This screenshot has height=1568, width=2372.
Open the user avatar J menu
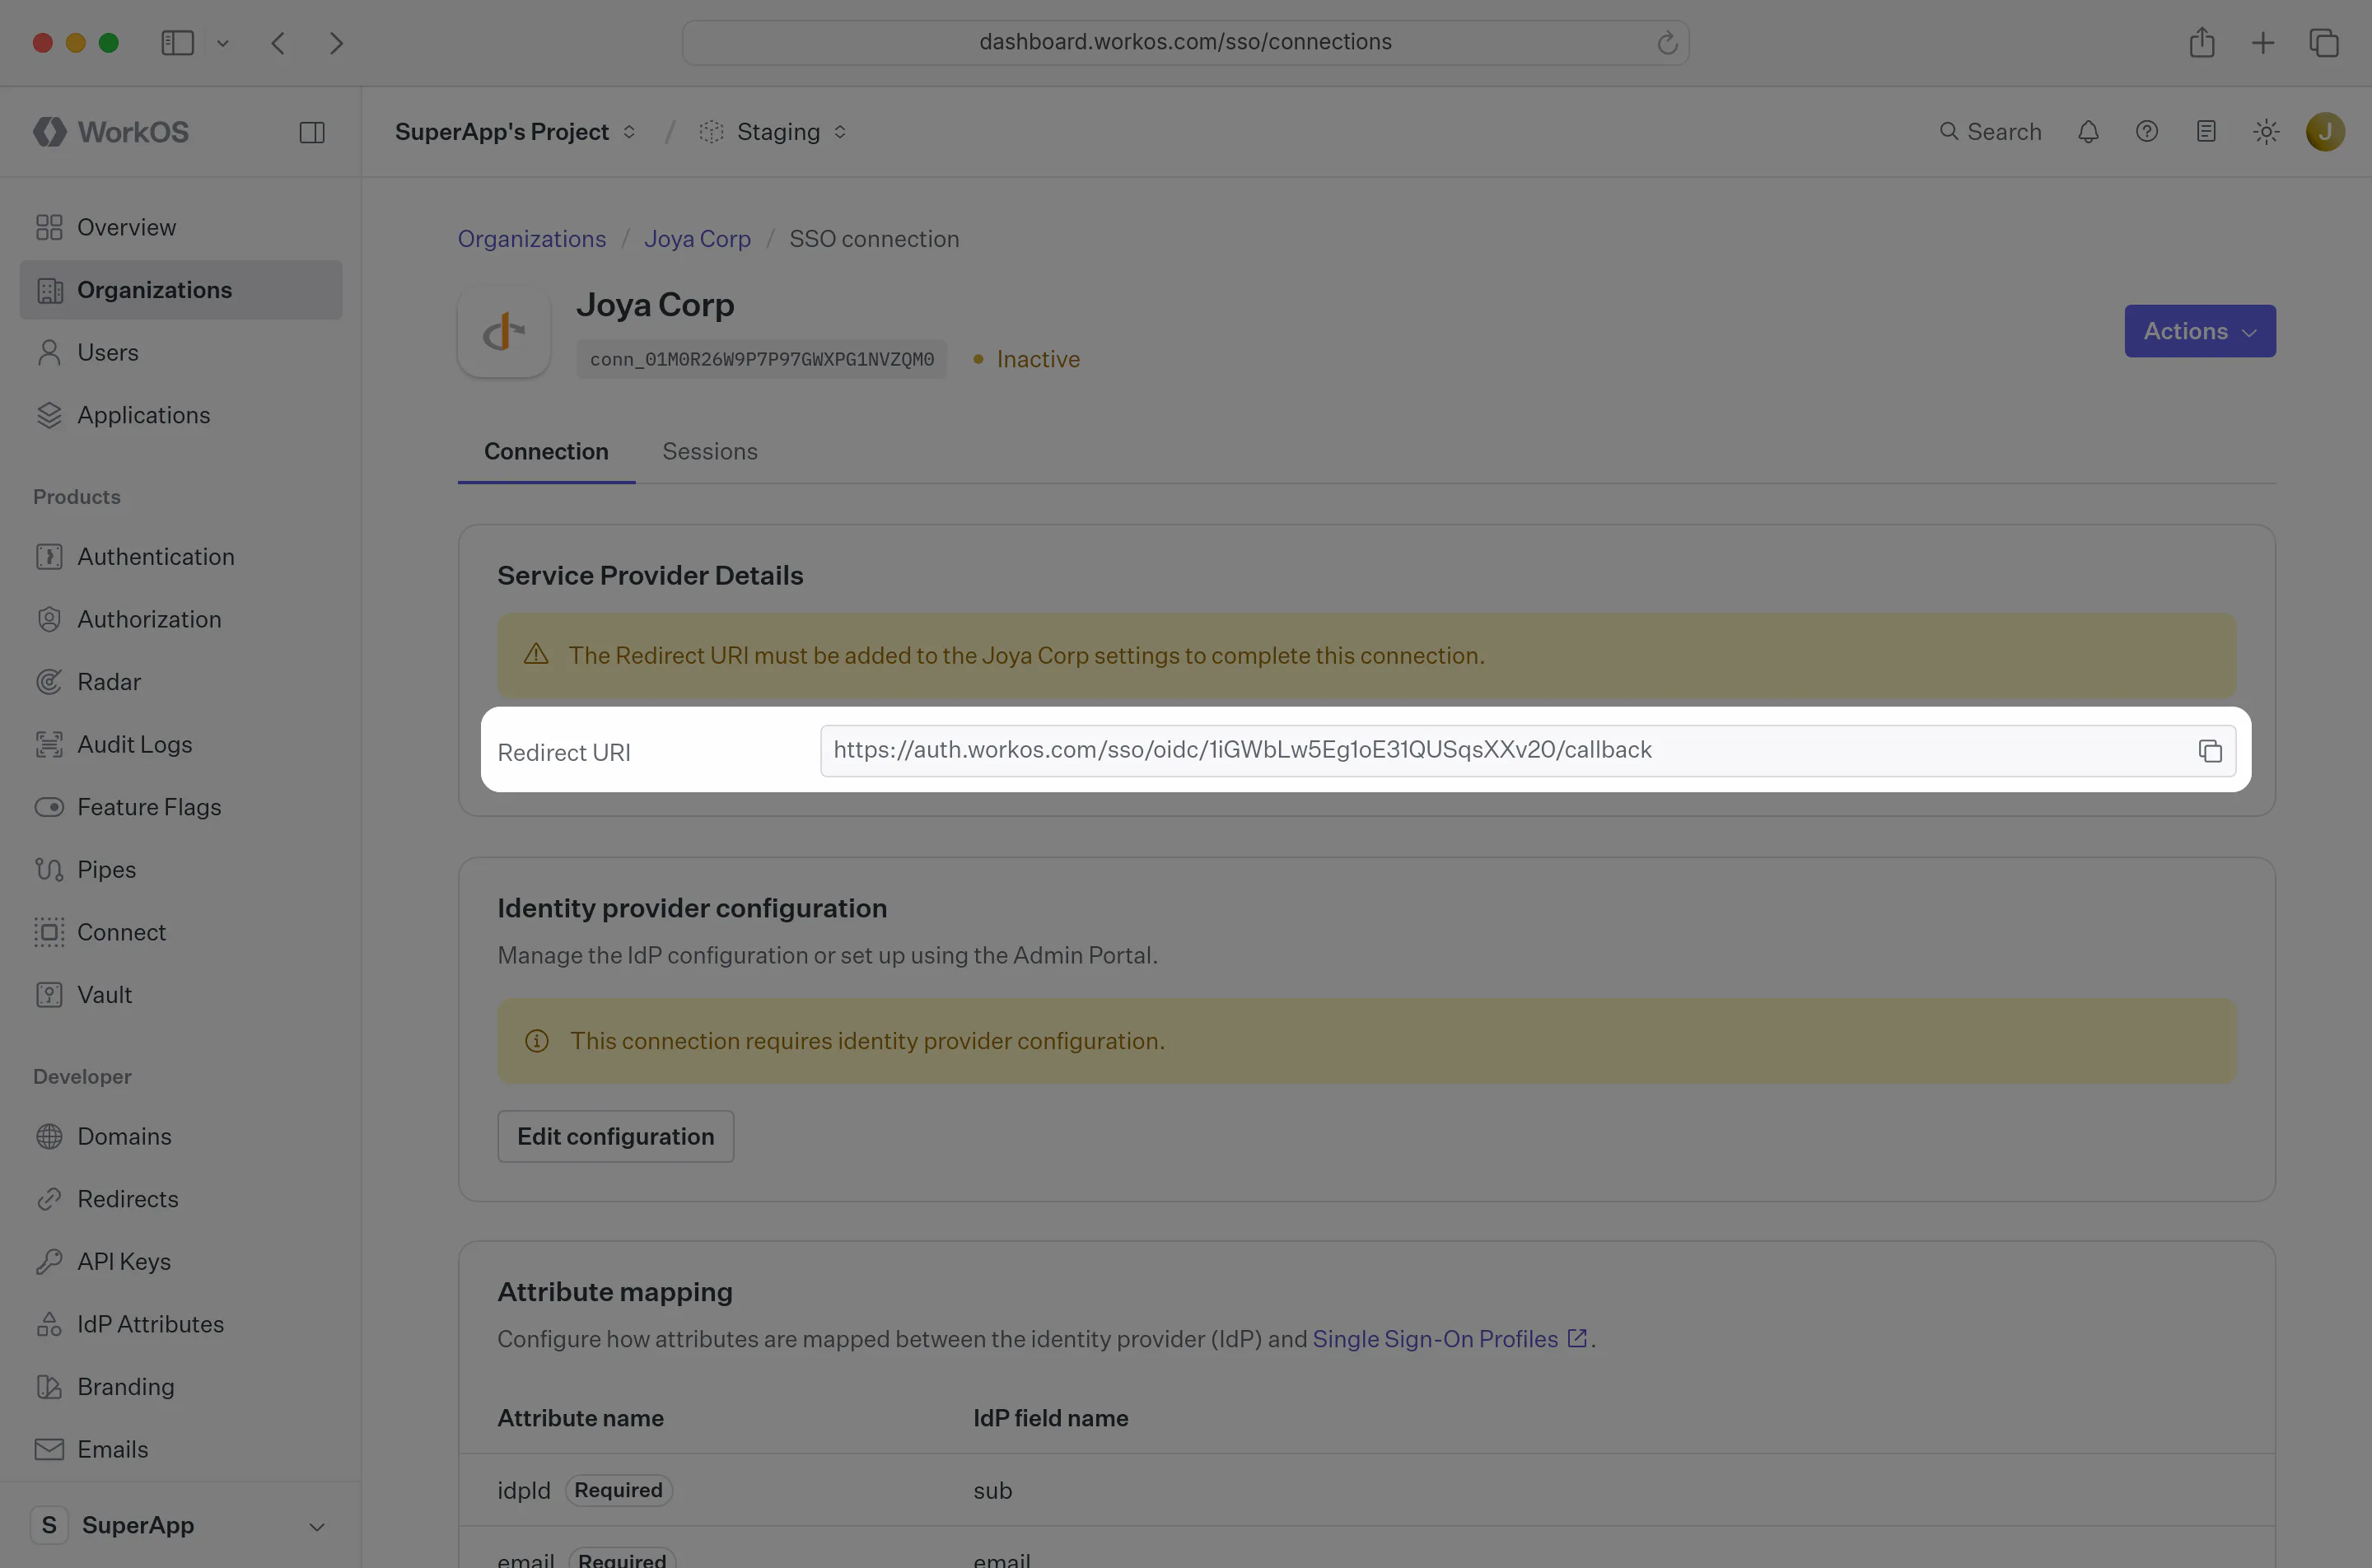point(2325,132)
